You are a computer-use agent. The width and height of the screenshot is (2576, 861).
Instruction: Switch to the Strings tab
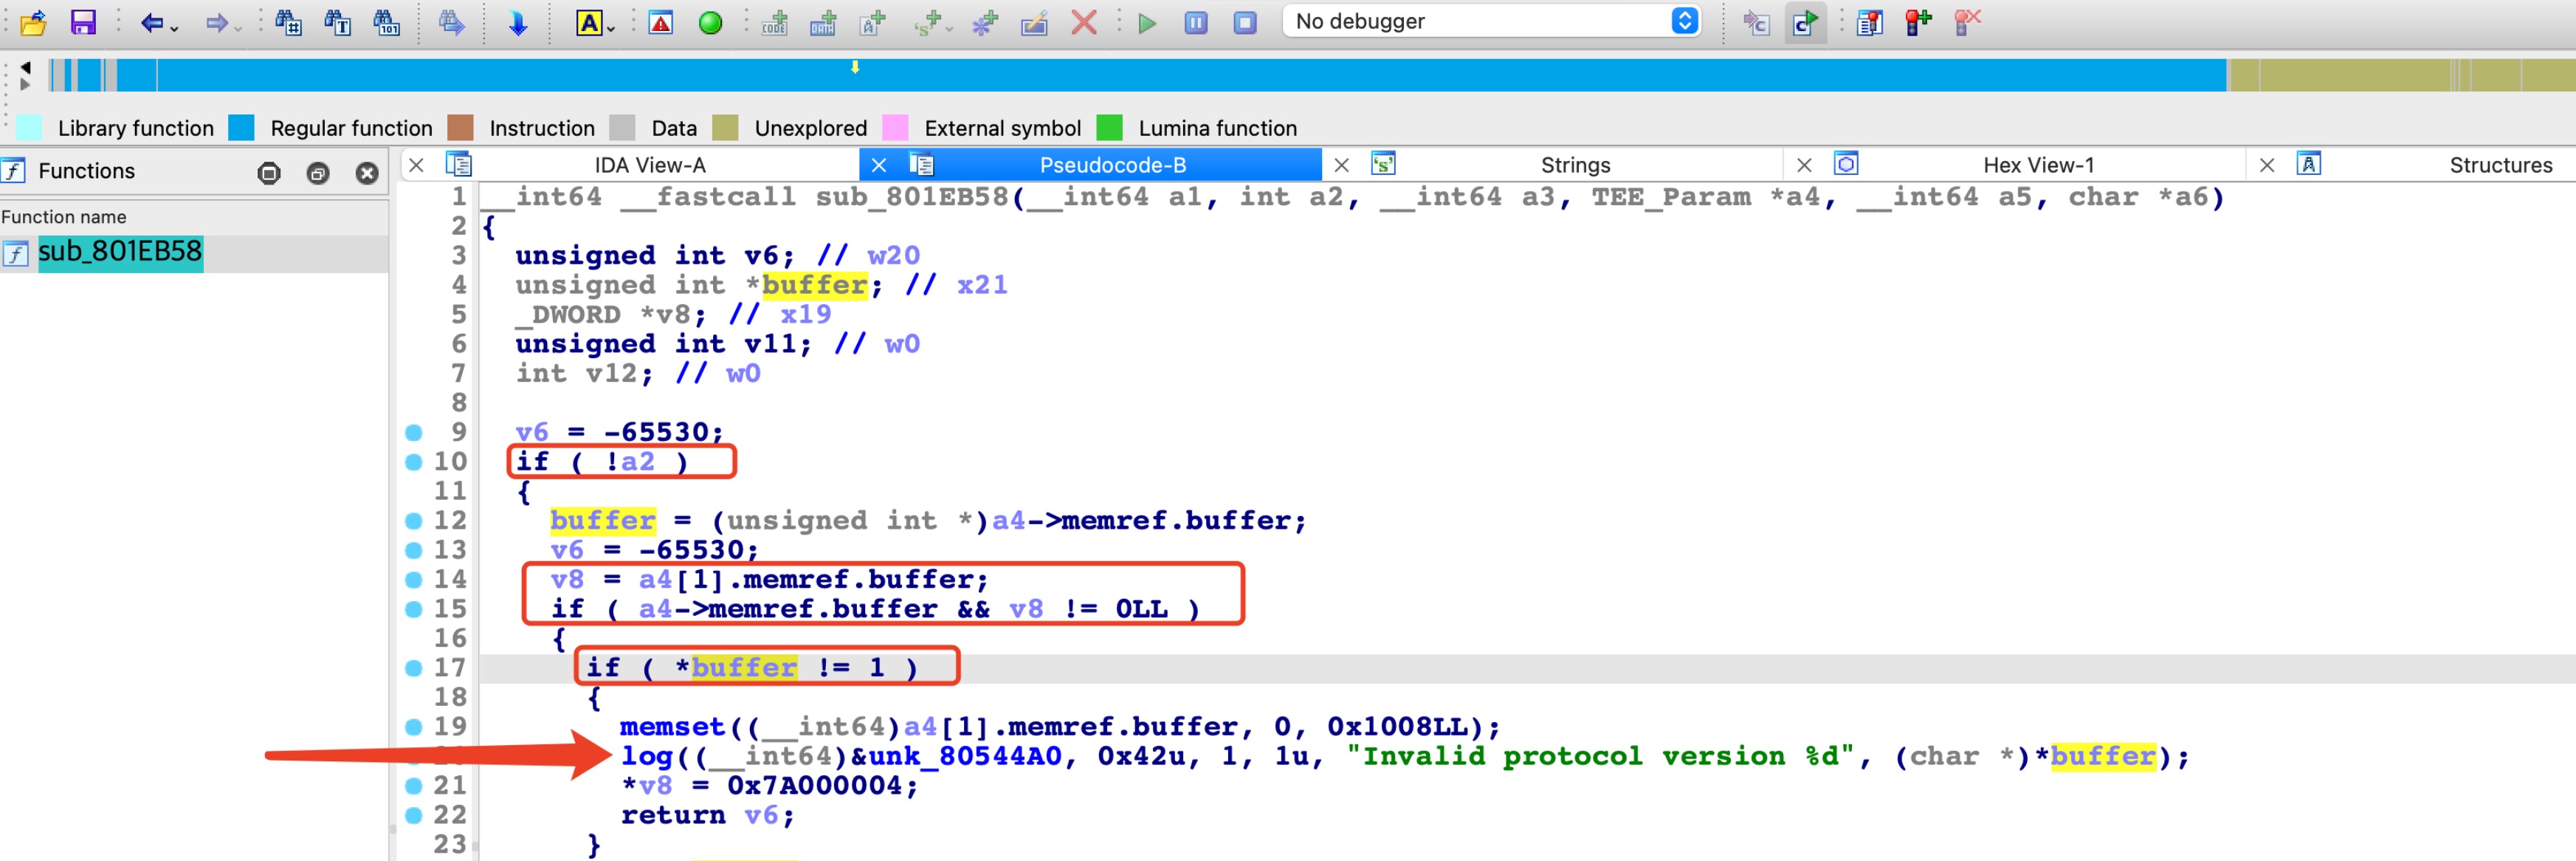pyautogui.click(x=1575, y=165)
